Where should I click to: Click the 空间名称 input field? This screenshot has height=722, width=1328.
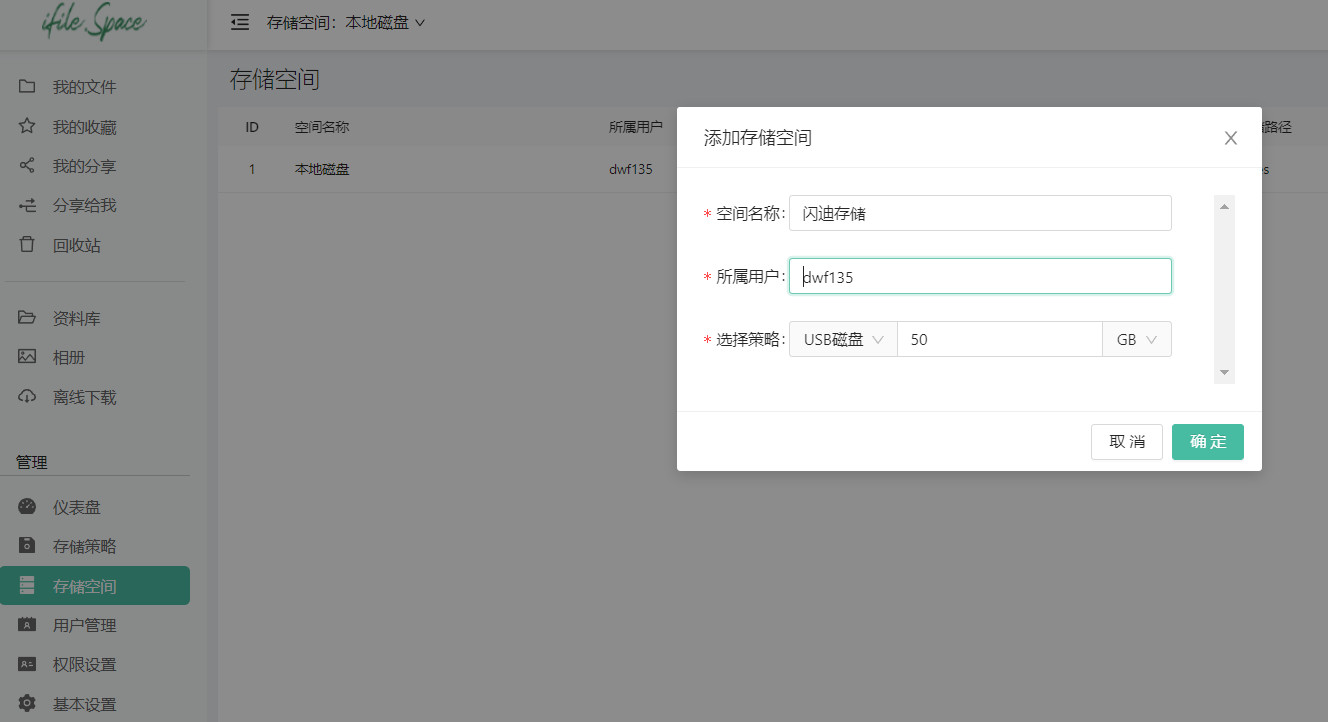[x=980, y=213]
